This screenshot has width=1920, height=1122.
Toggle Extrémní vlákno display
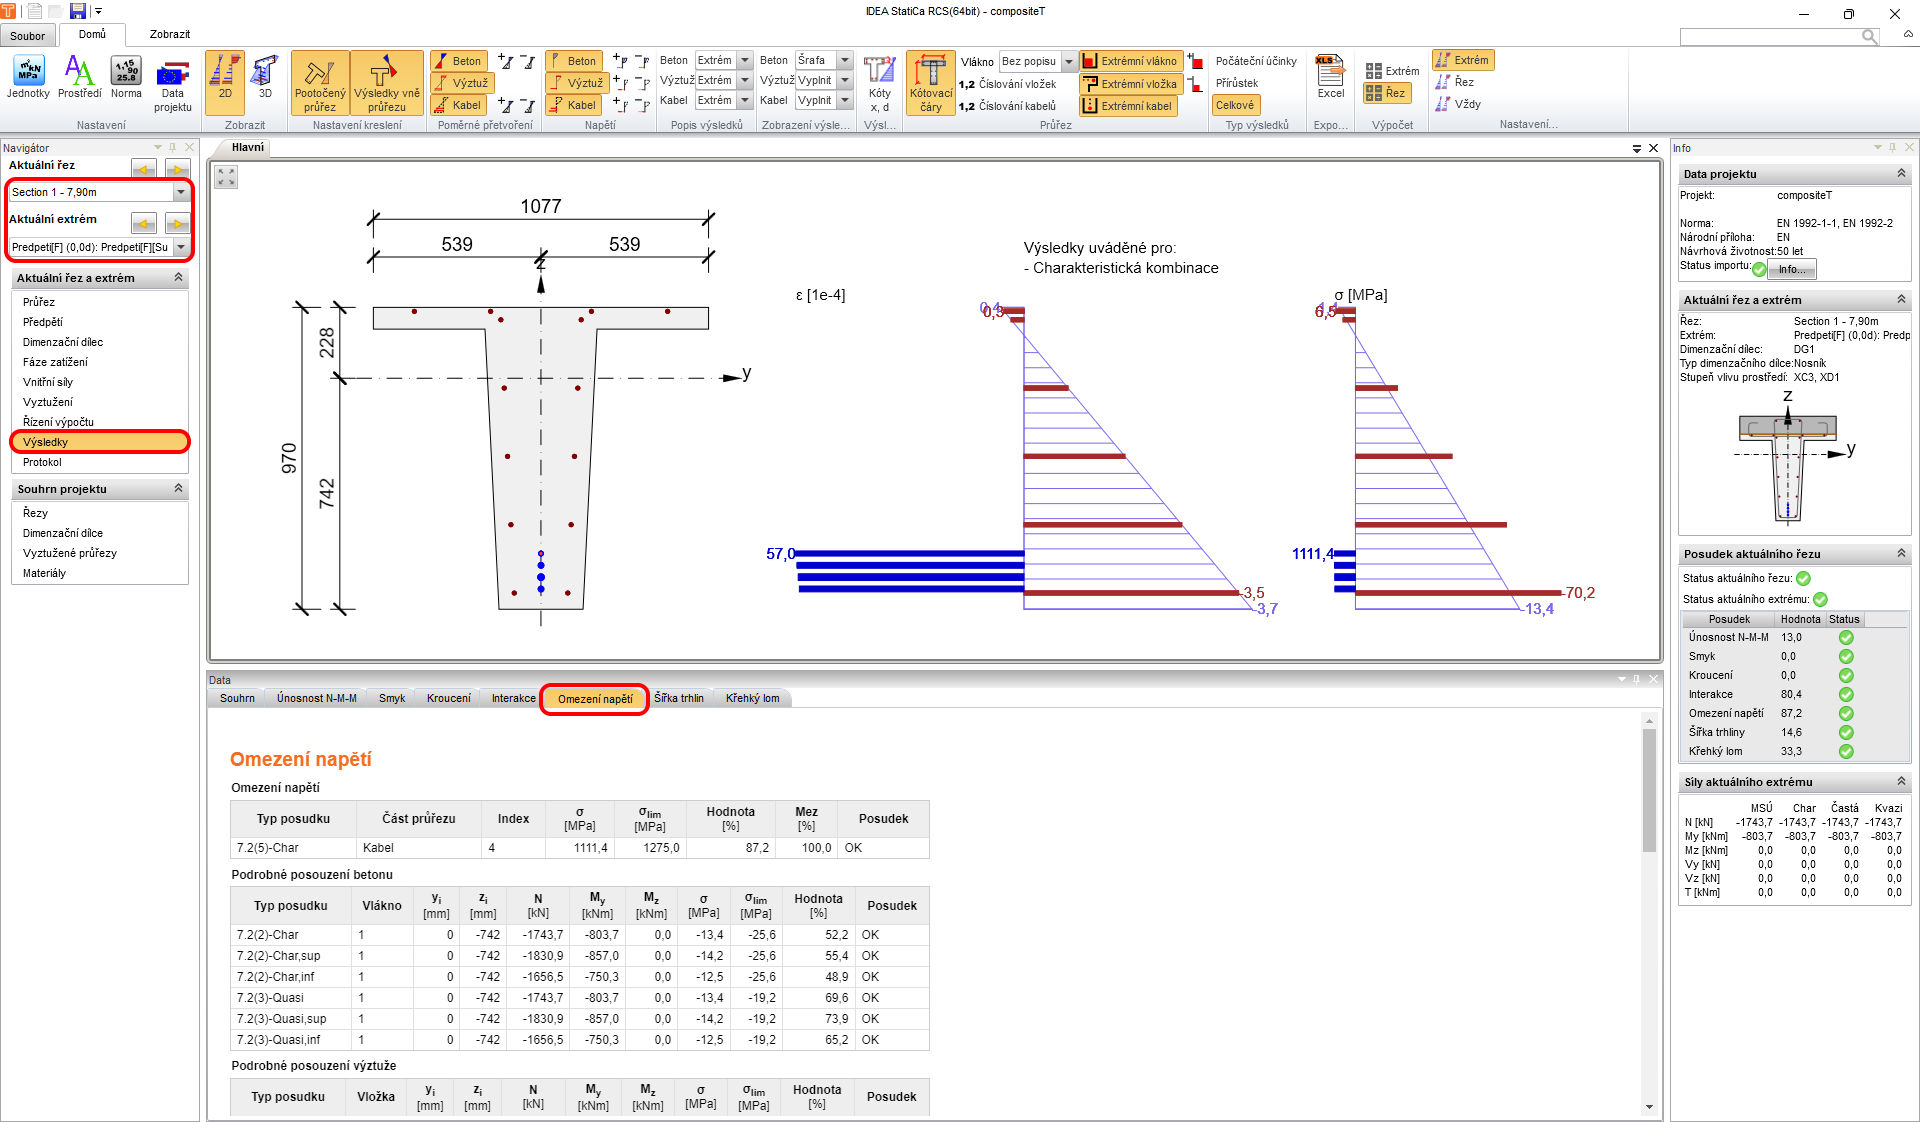(1130, 61)
